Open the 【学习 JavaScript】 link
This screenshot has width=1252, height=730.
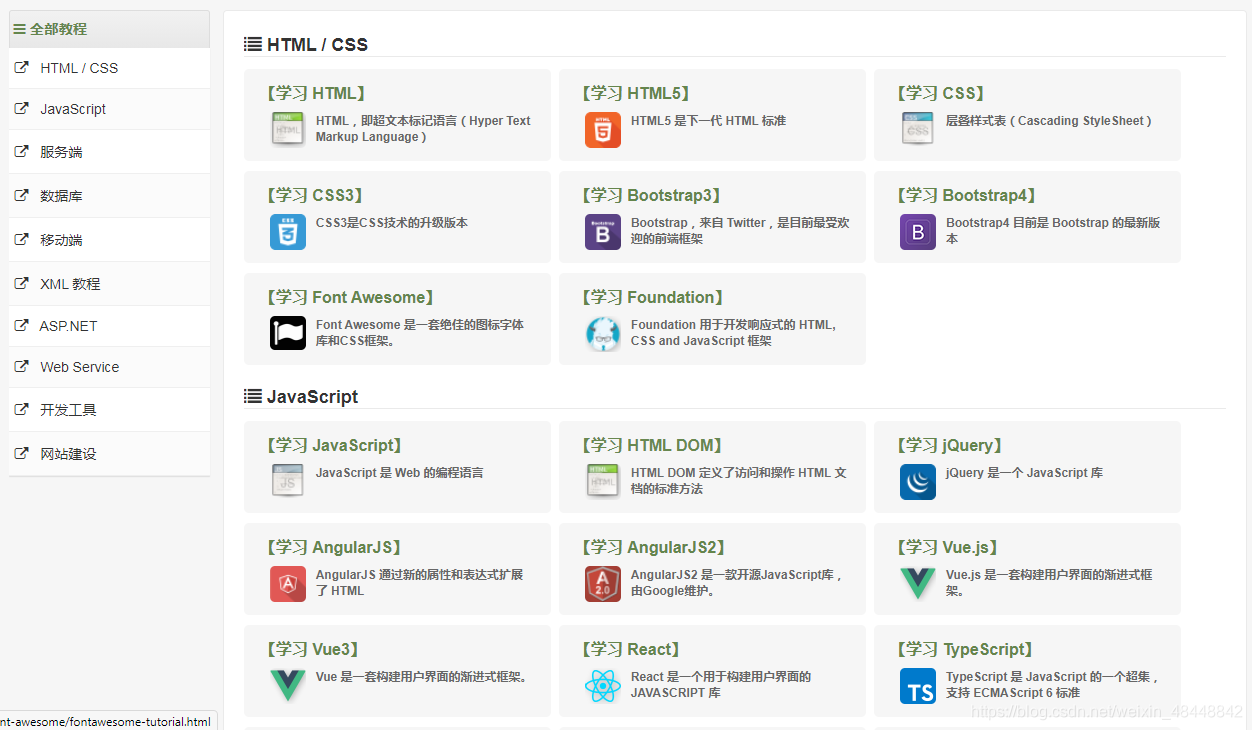point(335,445)
